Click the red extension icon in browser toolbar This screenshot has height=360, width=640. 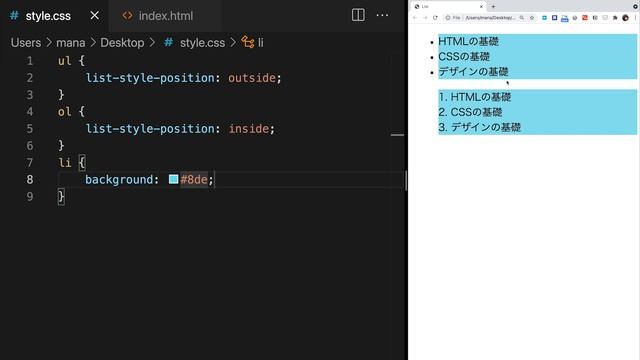tap(585, 18)
